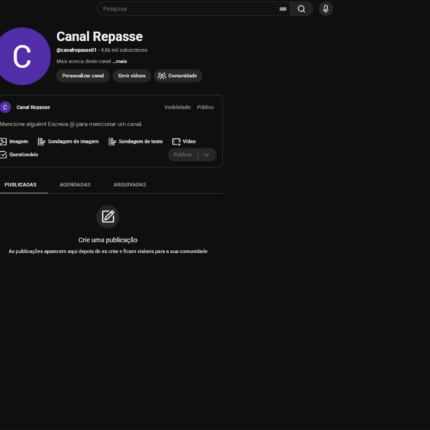Image resolution: width=430 pixels, height=430 pixels.
Task: Change Visibilidade Público setting
Action: (205, 107)
